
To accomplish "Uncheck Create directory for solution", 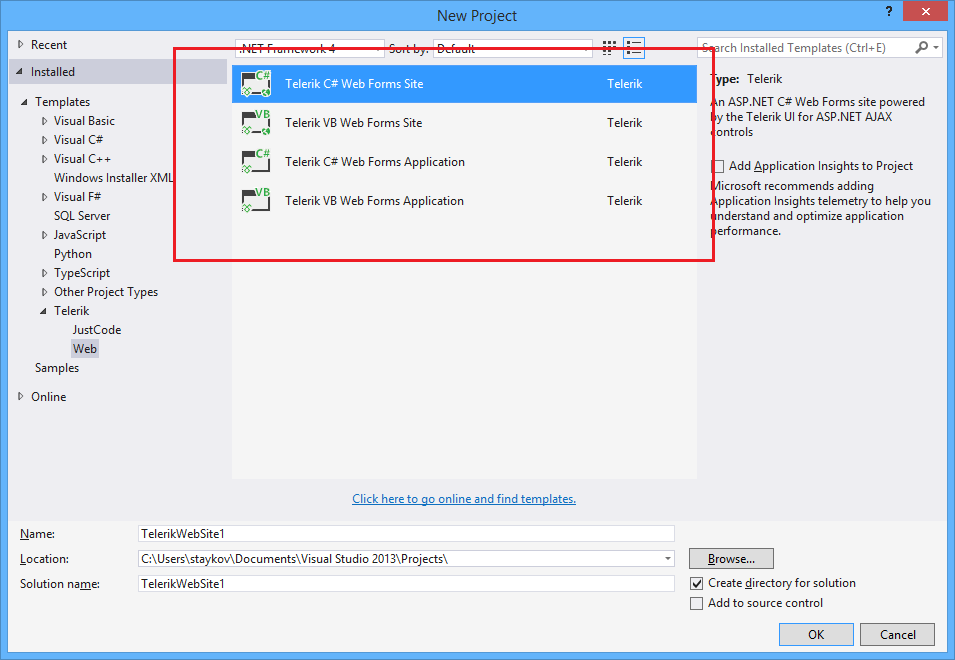I will pos(696,583).
